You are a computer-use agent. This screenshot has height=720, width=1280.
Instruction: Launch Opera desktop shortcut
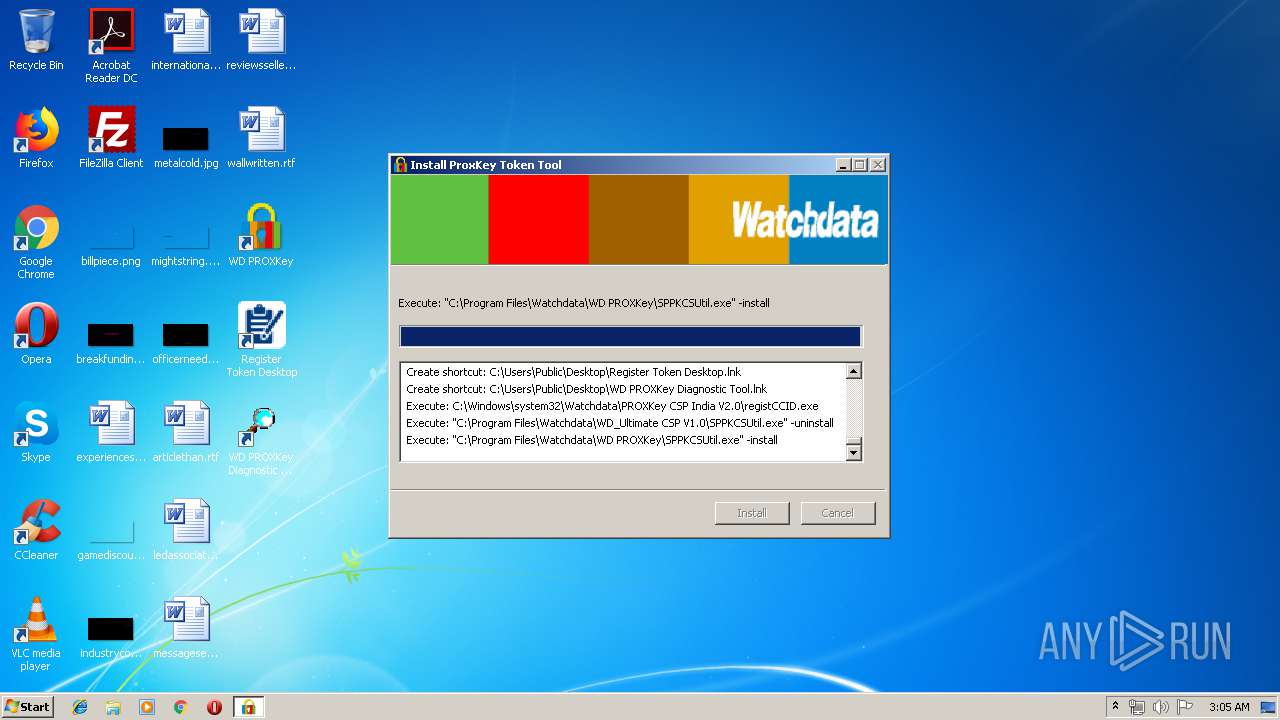tap(36, 334)
